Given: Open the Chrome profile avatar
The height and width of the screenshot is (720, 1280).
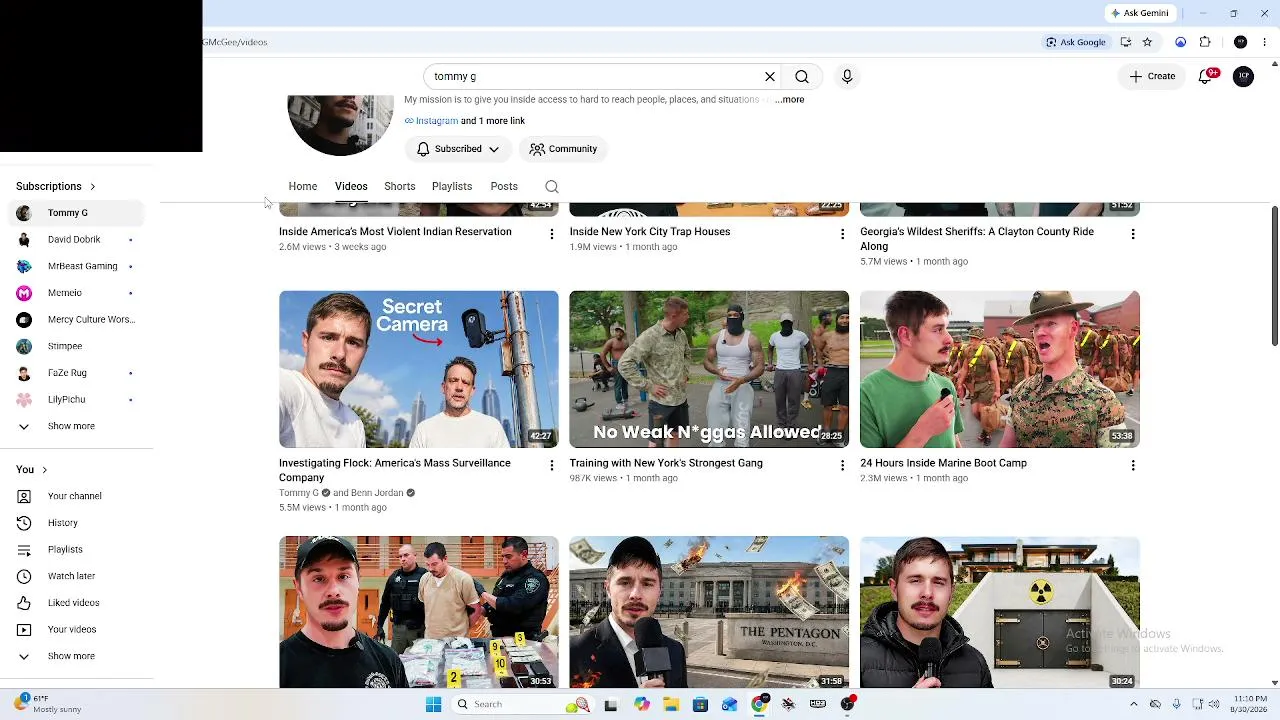Looking at the screenshot, I should 1241,42.
